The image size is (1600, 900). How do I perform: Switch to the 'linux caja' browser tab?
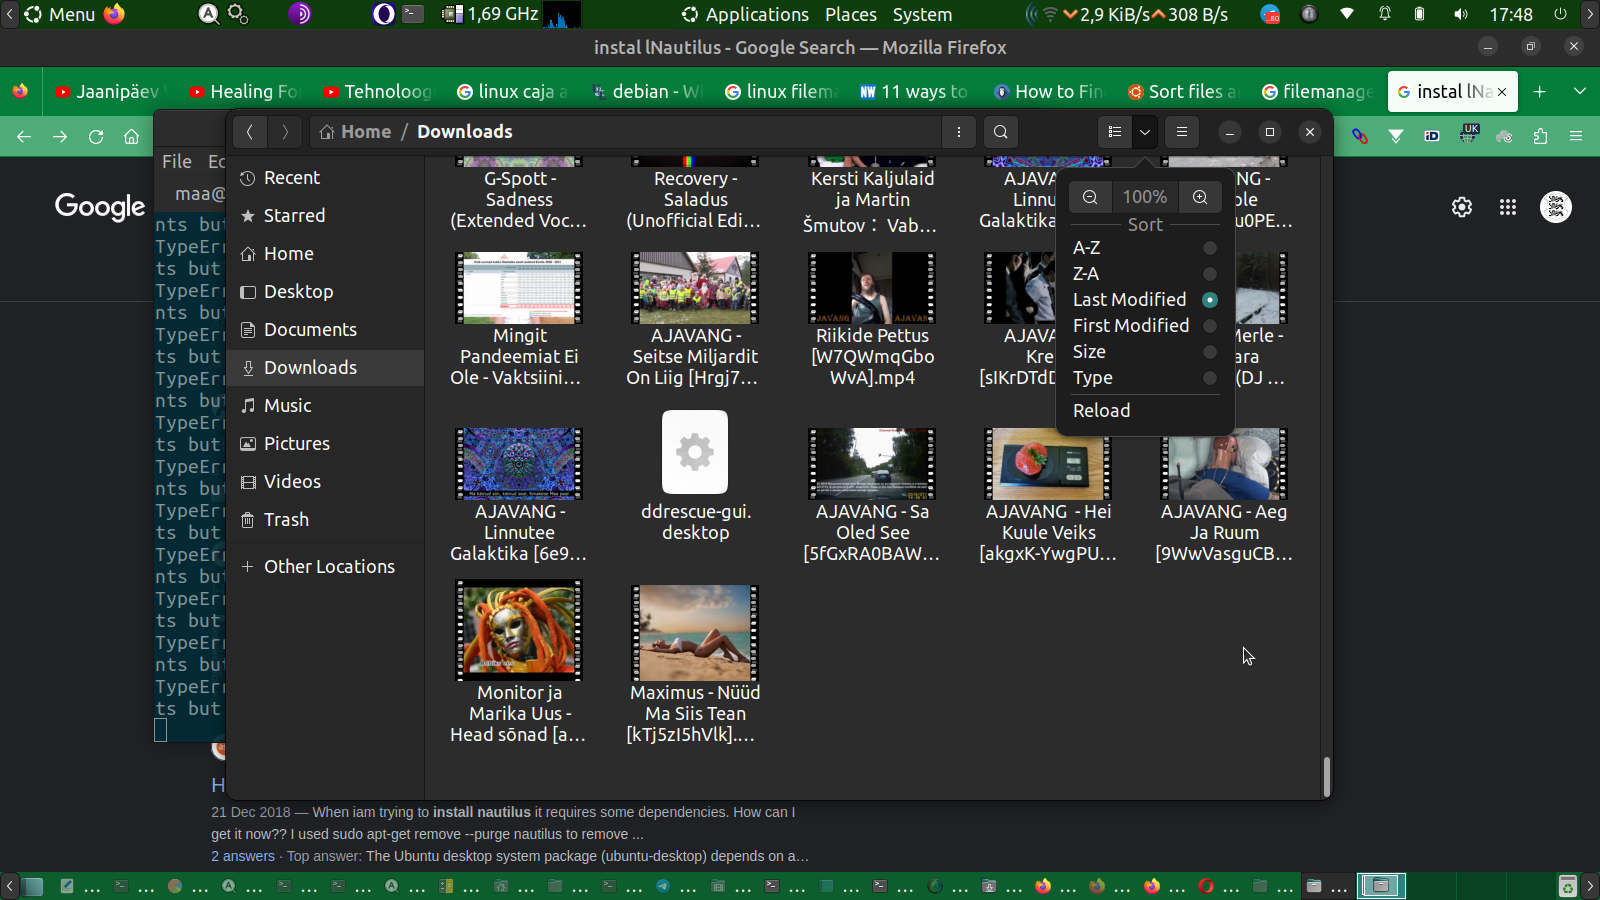pyautogui.click(x=514, y=92)
